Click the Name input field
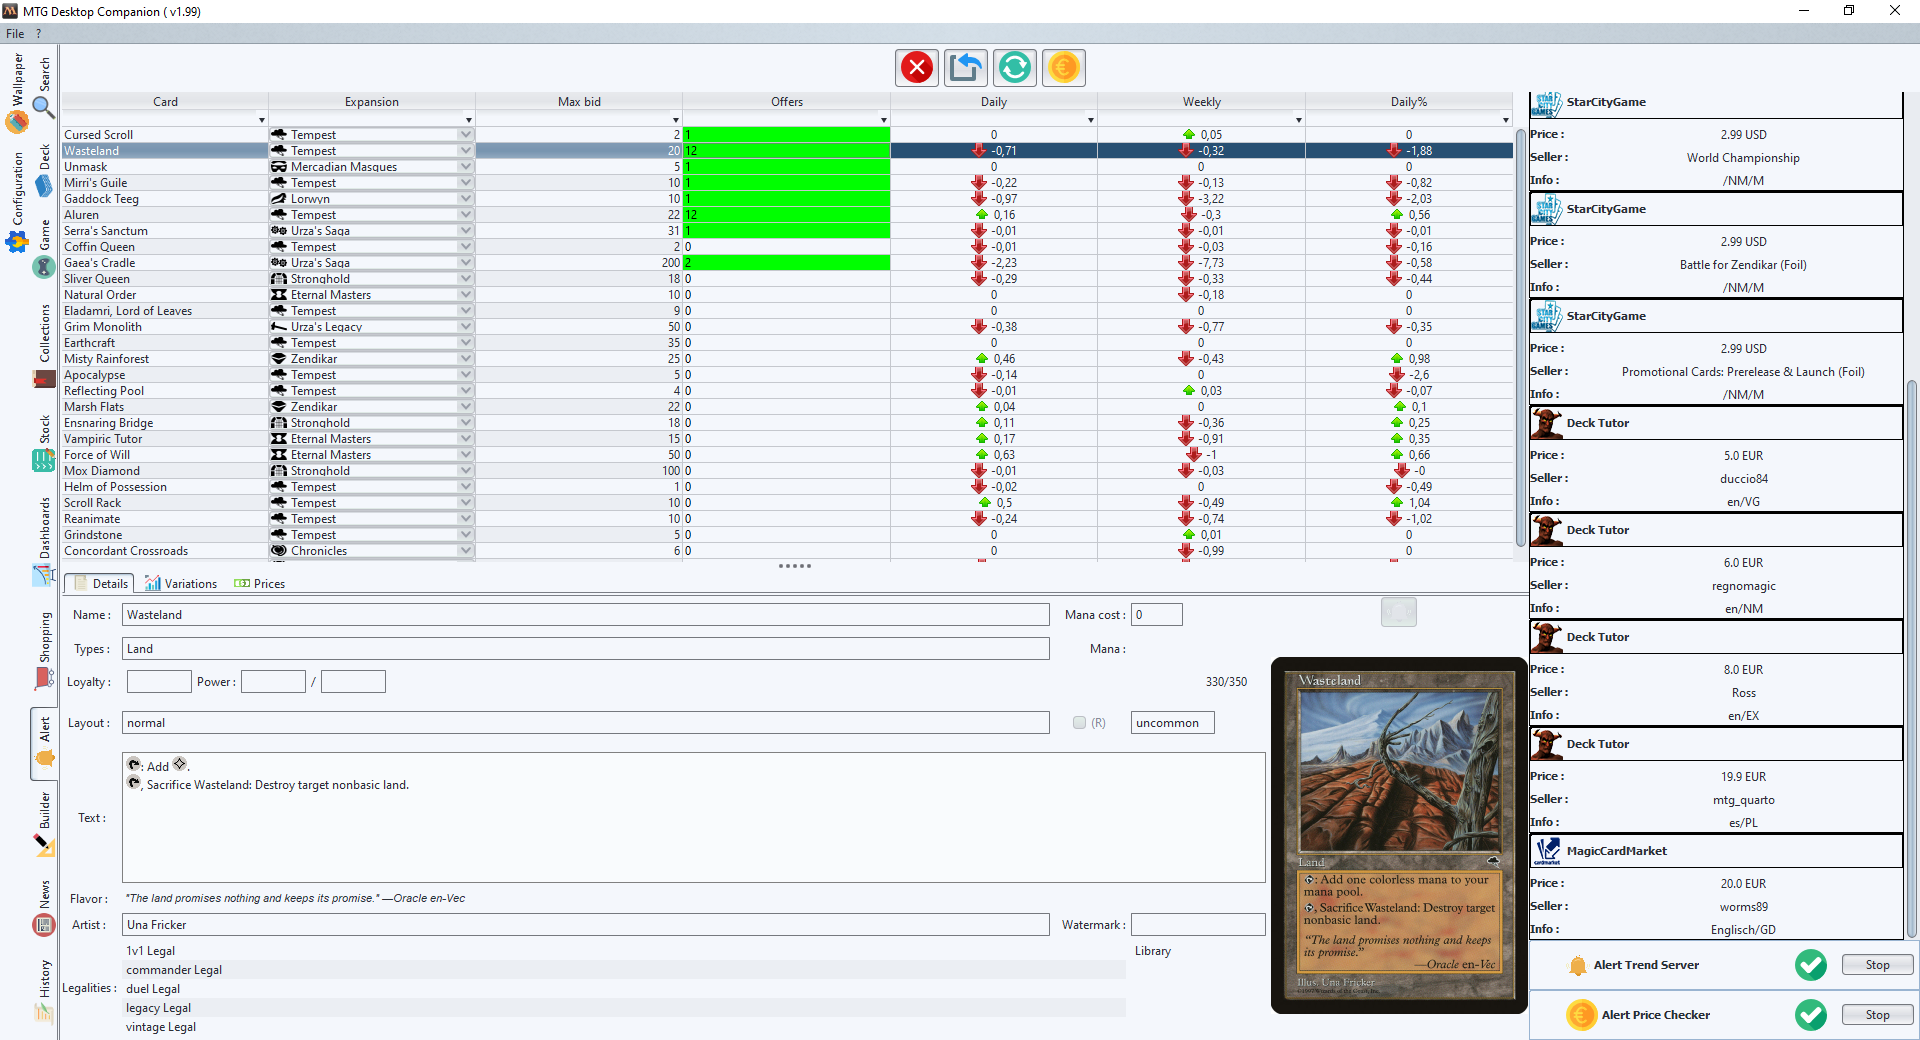1920x1040 pixels. pyautogui.click(x=586, y=615)
